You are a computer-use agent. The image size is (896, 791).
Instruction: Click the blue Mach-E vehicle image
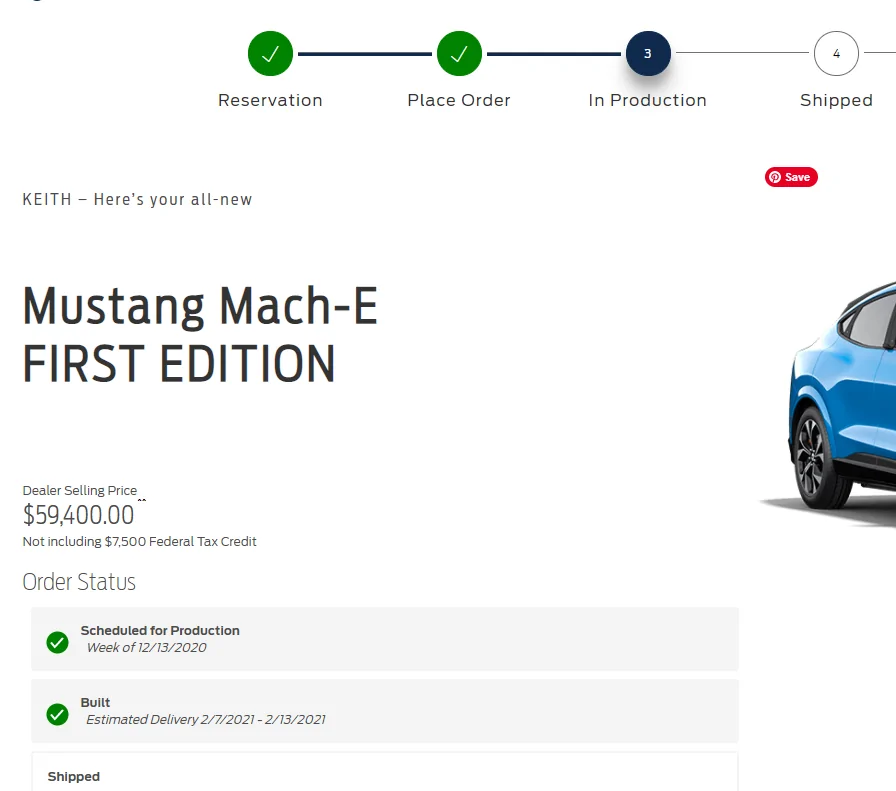click(x=829, y=403)
